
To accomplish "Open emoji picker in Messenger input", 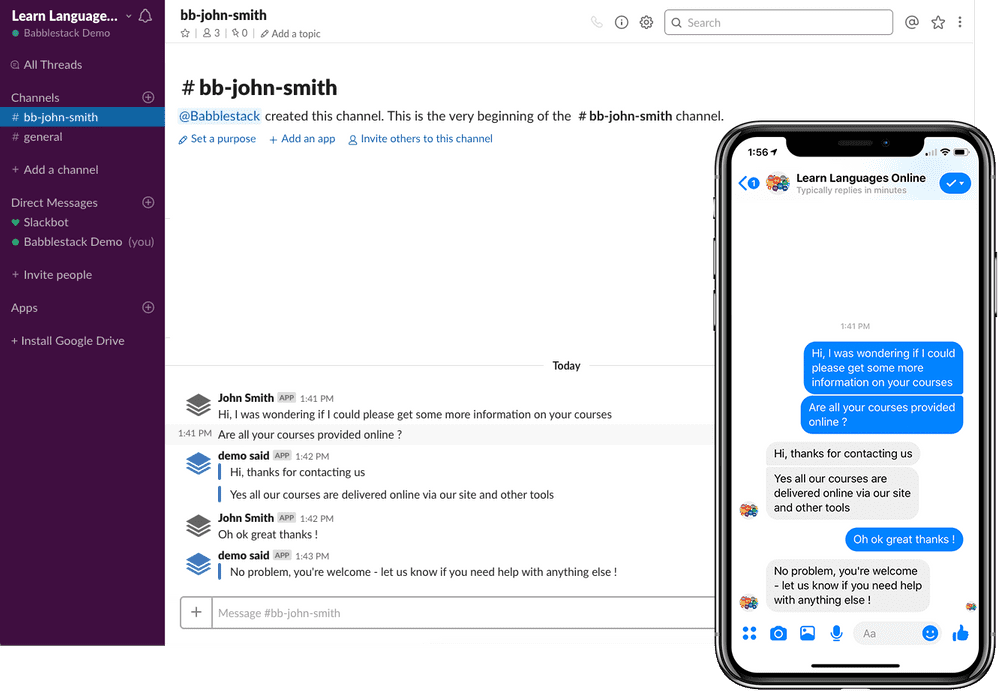I will 930,633.
